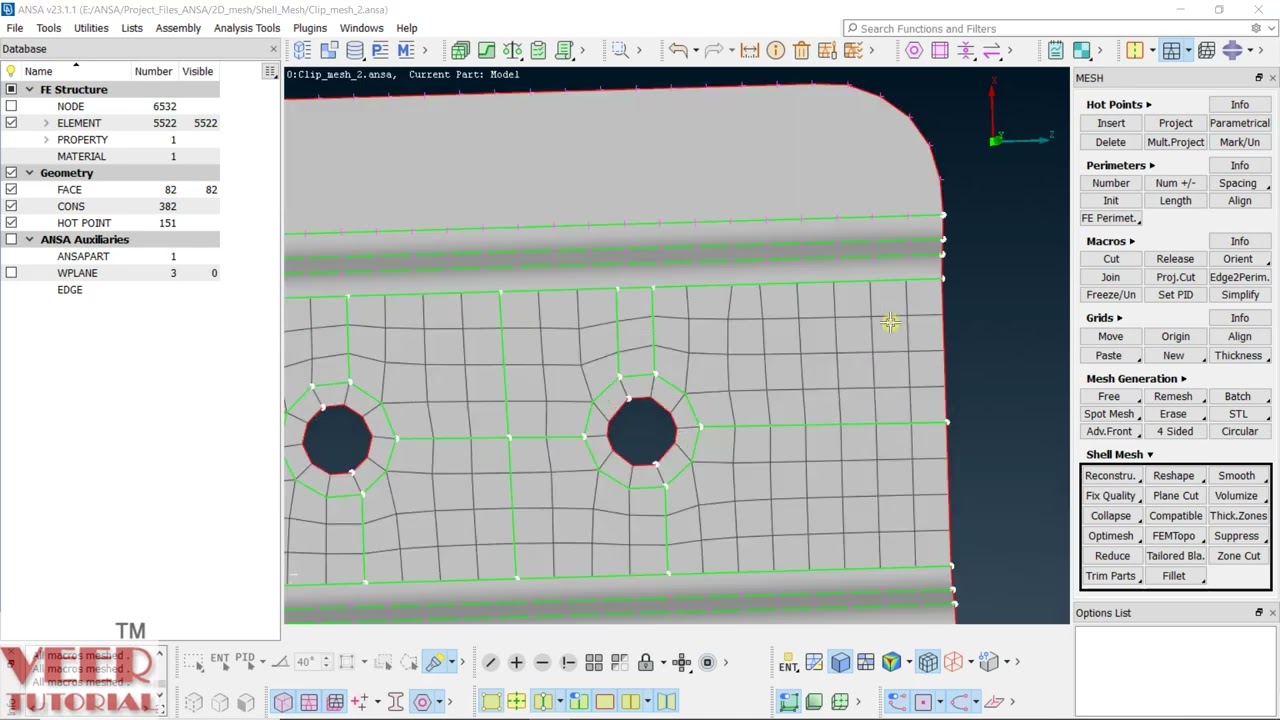Open the Windows menu

coord(361,28)
